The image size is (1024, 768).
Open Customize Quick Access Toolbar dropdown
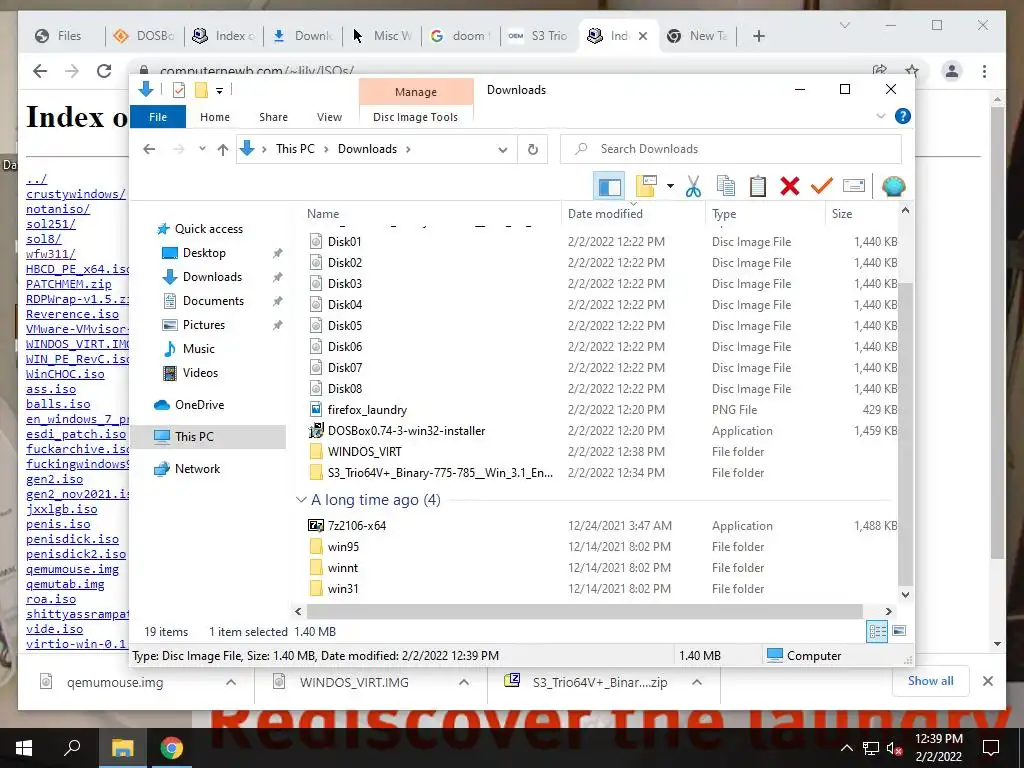point(219,91)
